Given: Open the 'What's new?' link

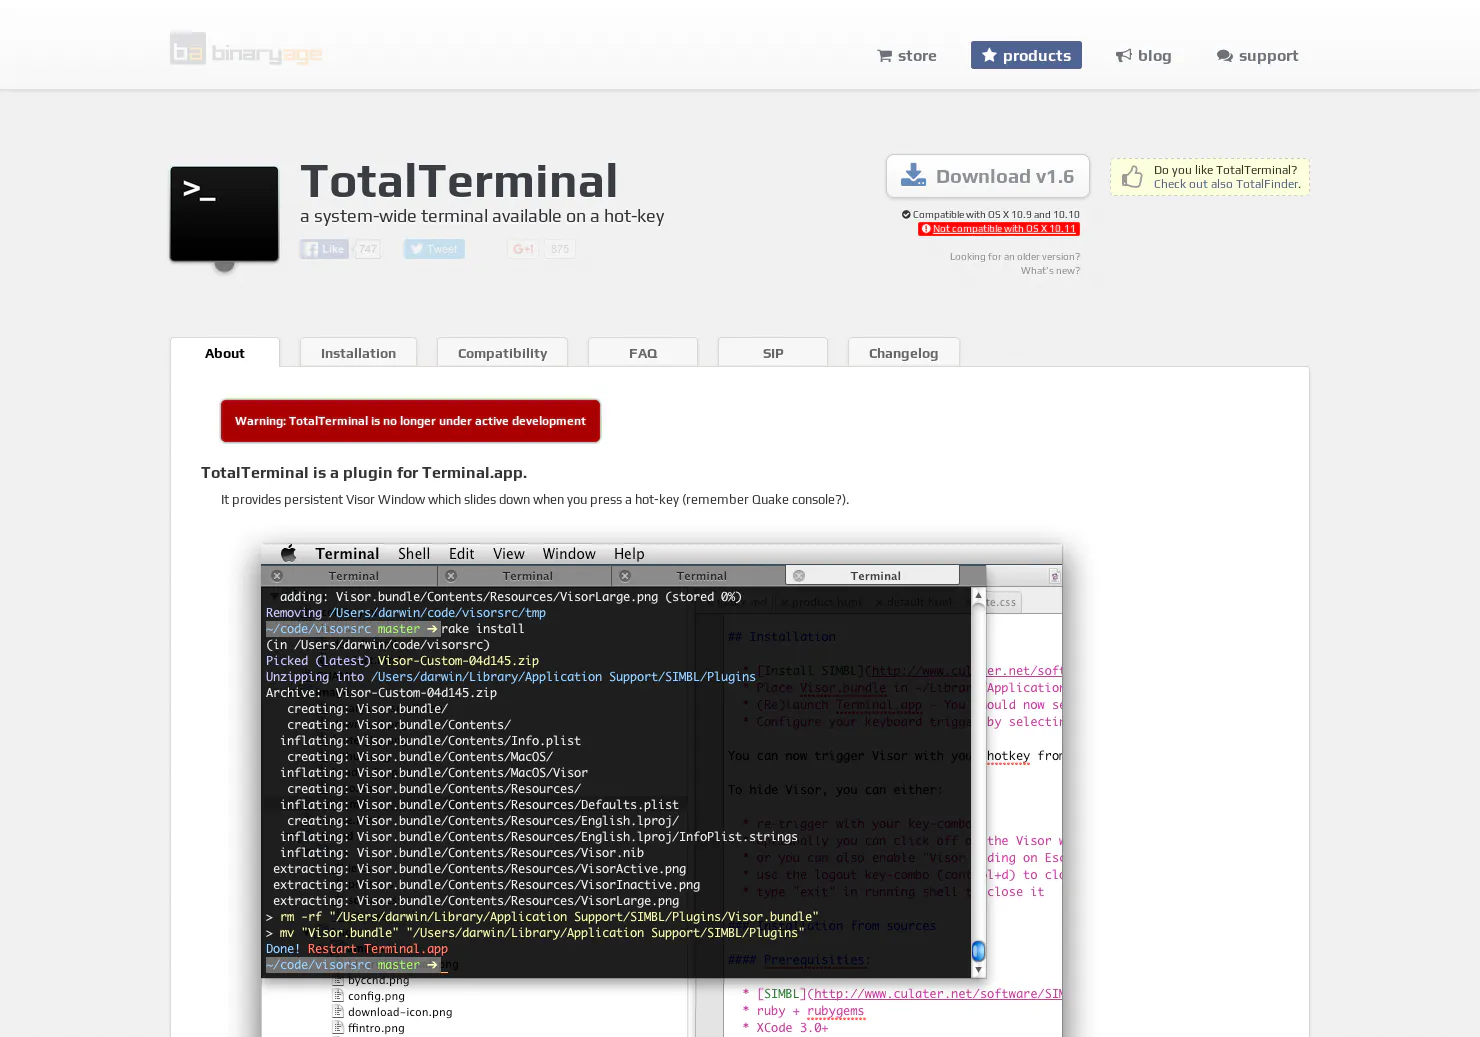Looking at the screenshot, I should click(1050, 271).
